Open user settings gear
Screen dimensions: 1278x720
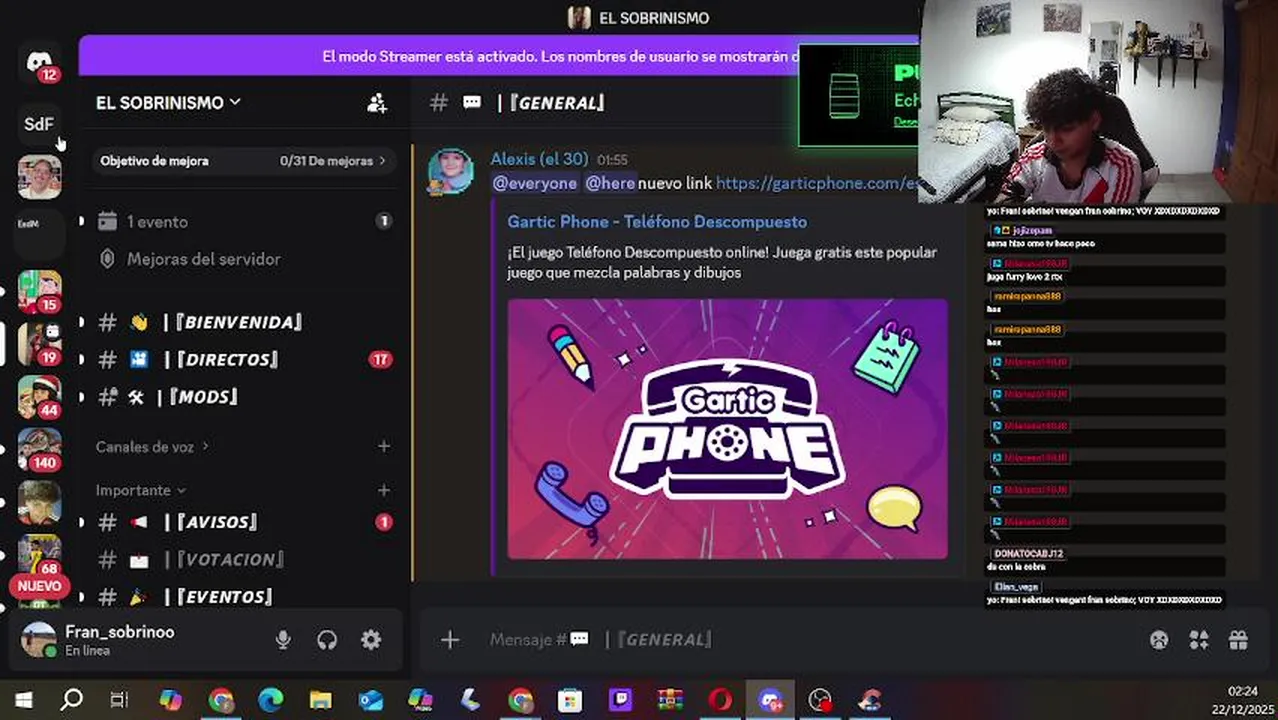(371, 640)
